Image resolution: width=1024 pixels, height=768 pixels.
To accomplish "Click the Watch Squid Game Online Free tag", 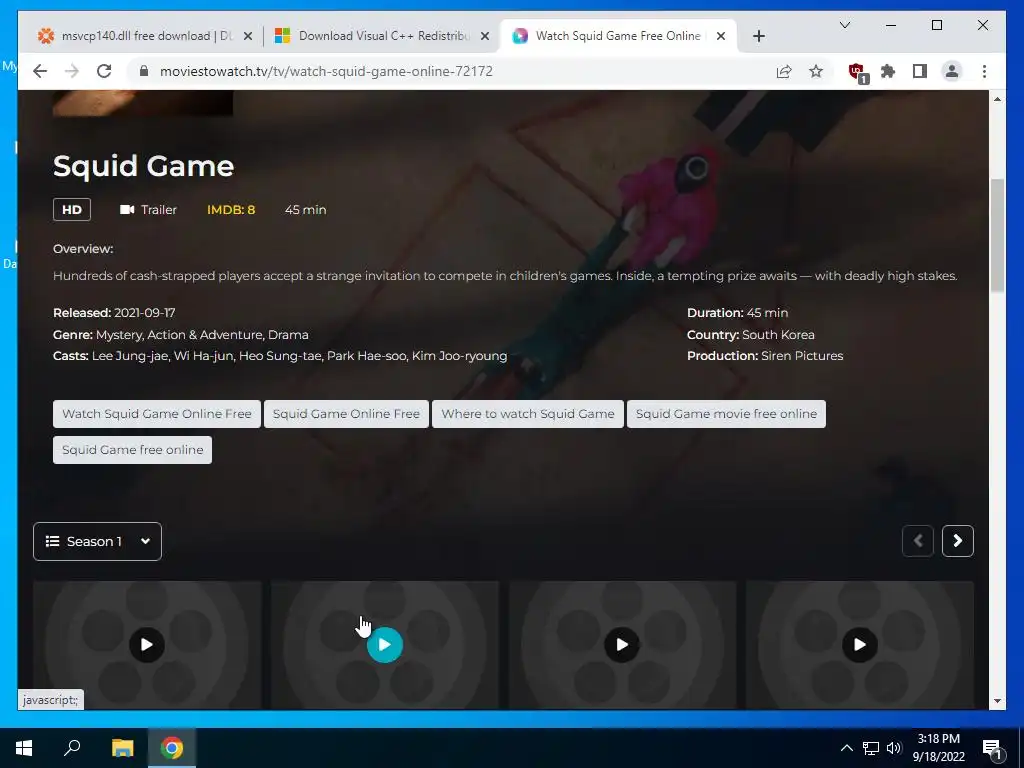I will click(157, 414).
